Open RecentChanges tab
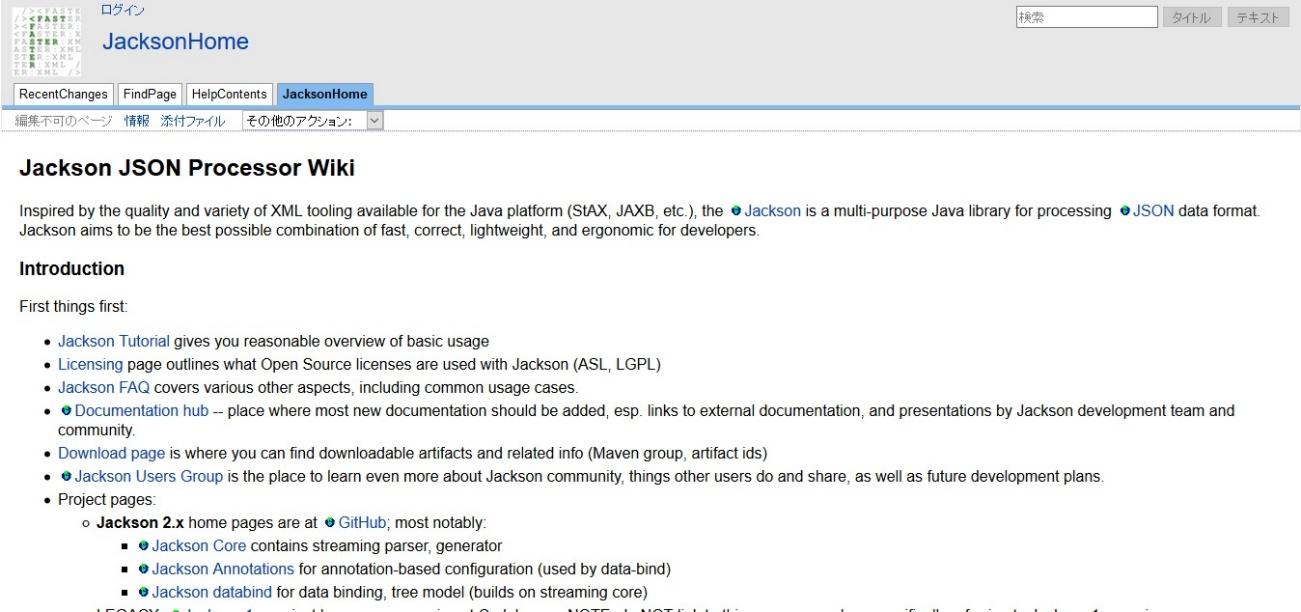 click(62, 94)
